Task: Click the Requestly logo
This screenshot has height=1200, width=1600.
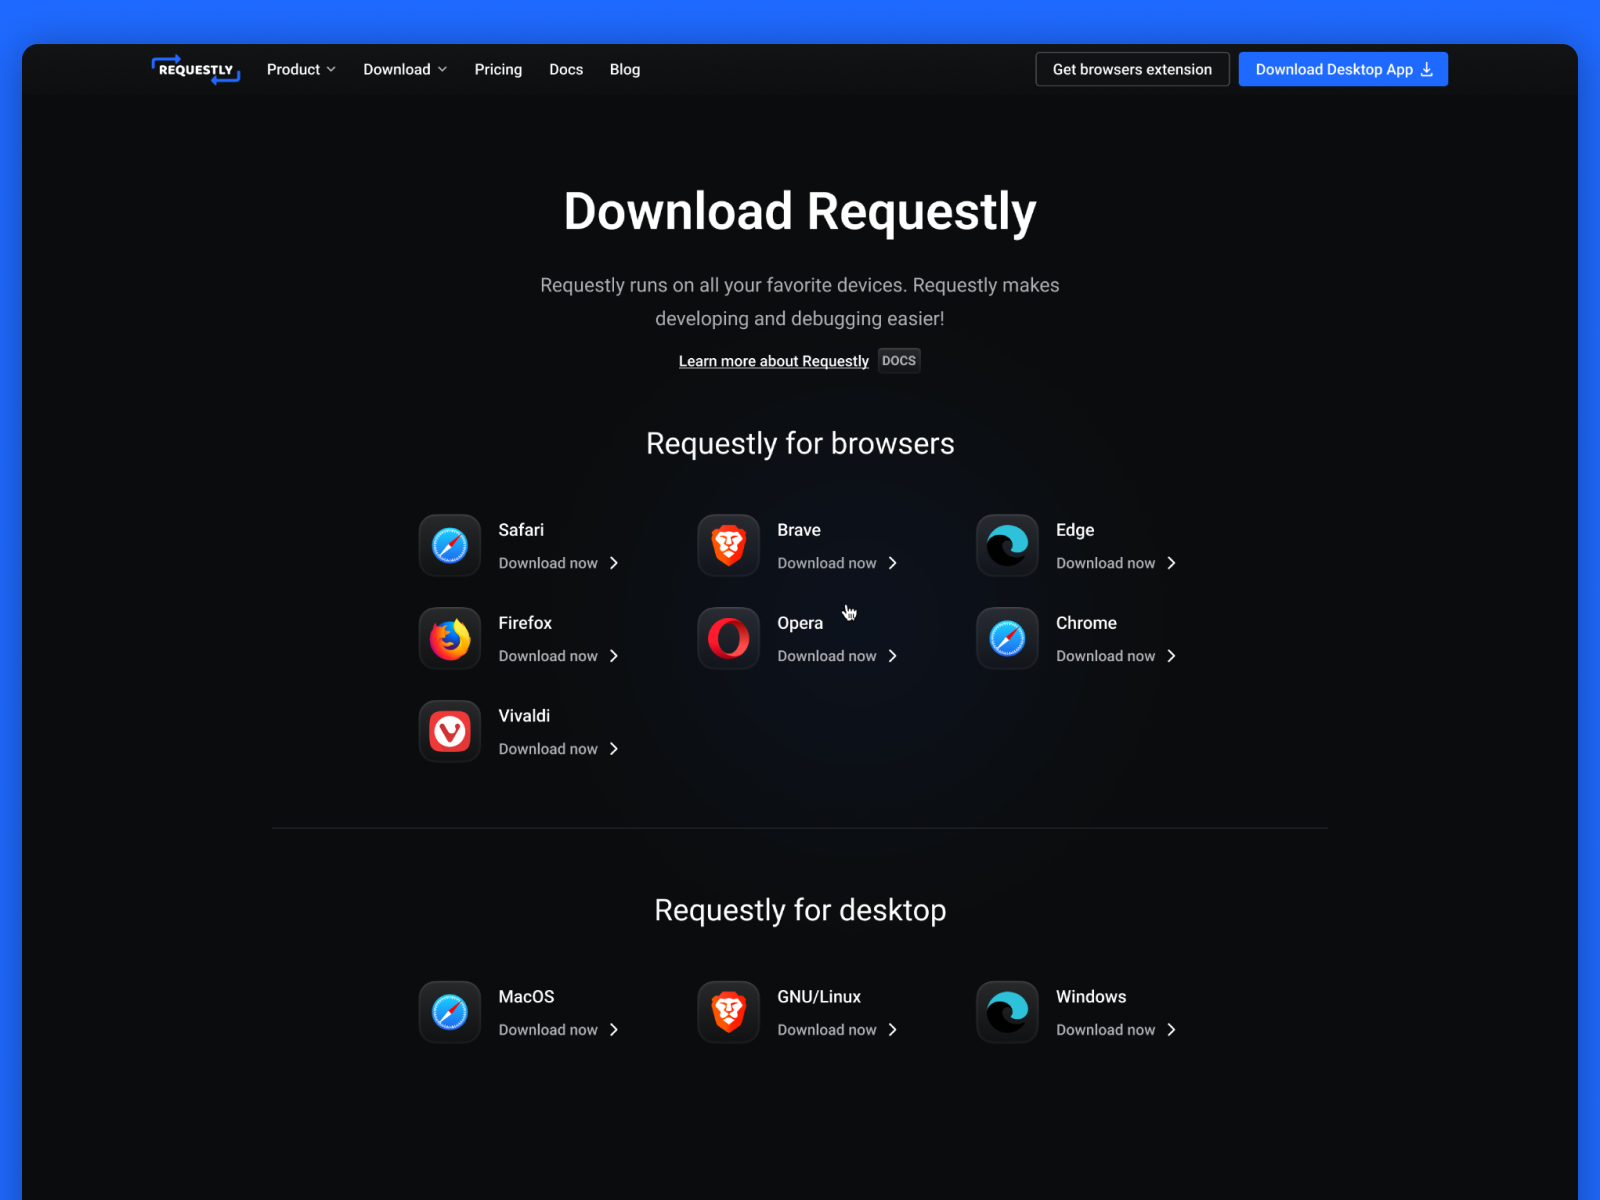Action: [x=195, y=69]
